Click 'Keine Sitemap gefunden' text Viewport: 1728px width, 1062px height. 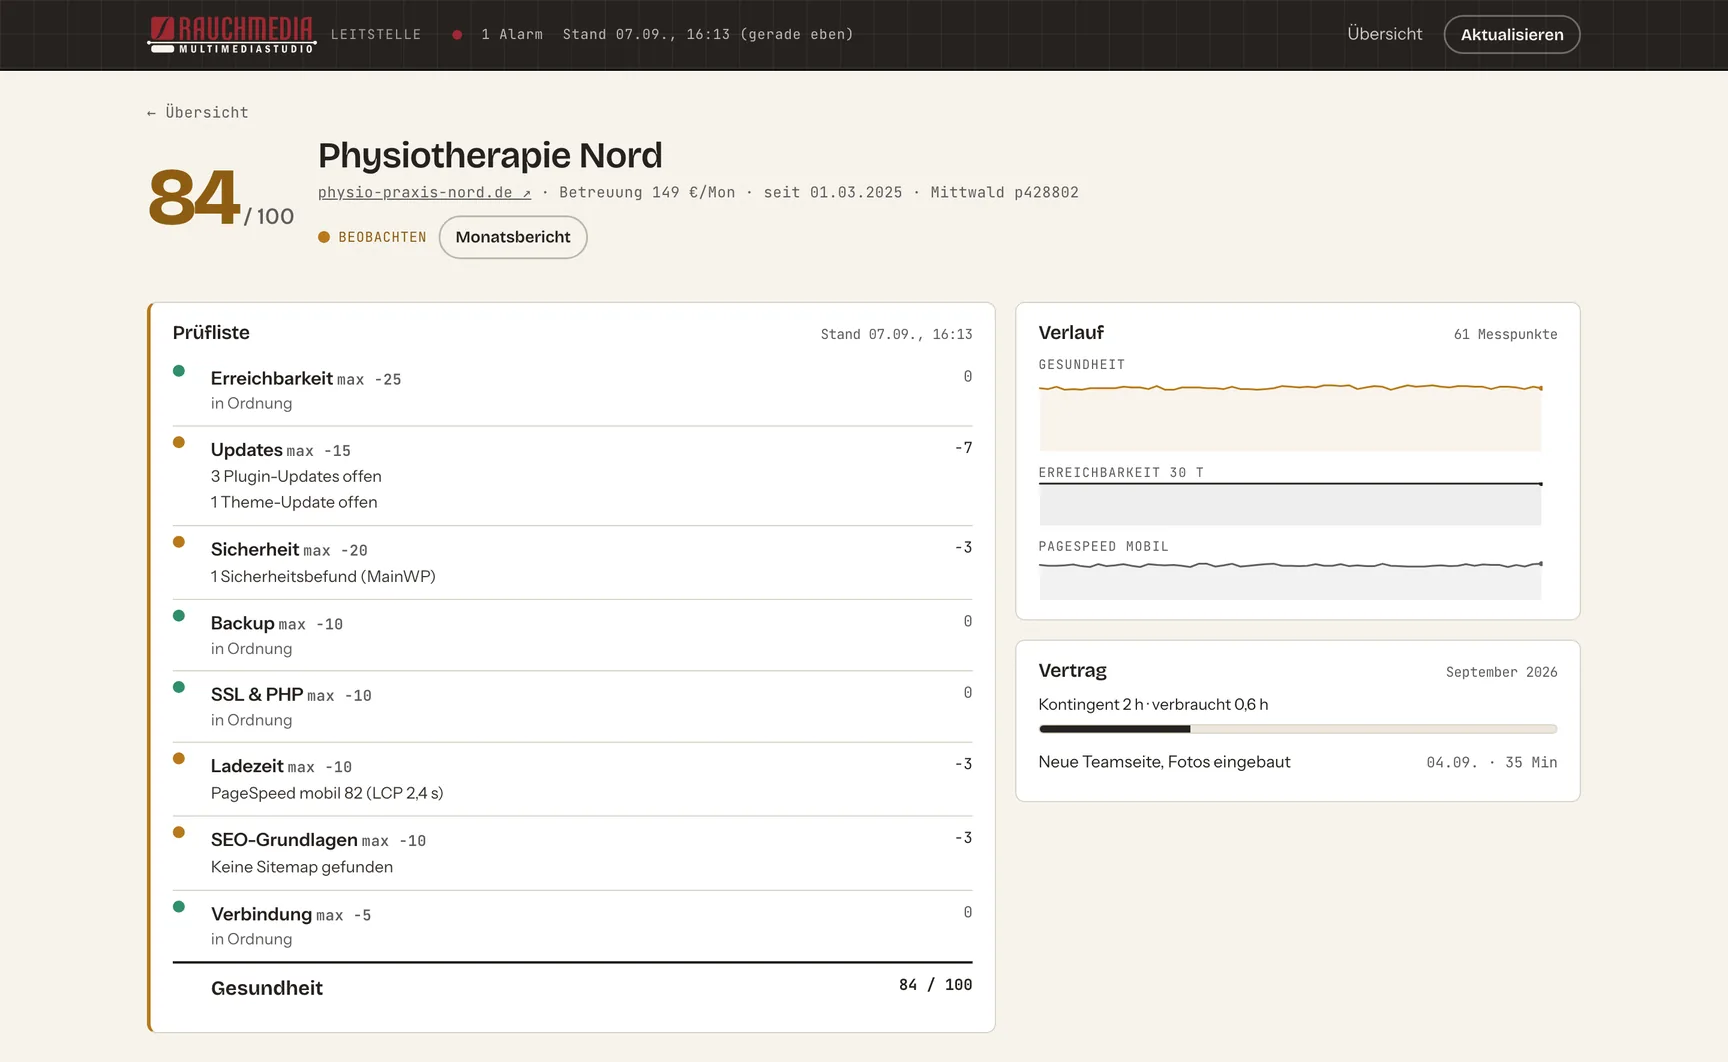point(302,867)
